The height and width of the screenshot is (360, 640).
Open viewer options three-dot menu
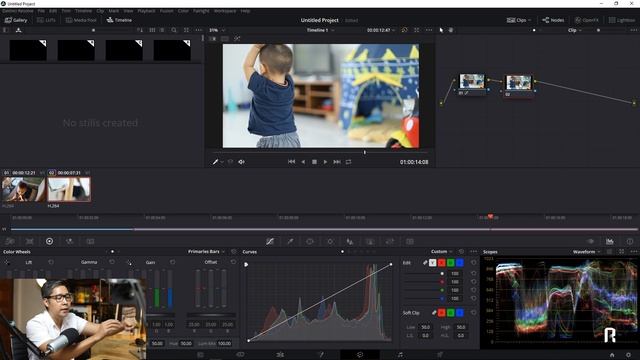[429, 30]
